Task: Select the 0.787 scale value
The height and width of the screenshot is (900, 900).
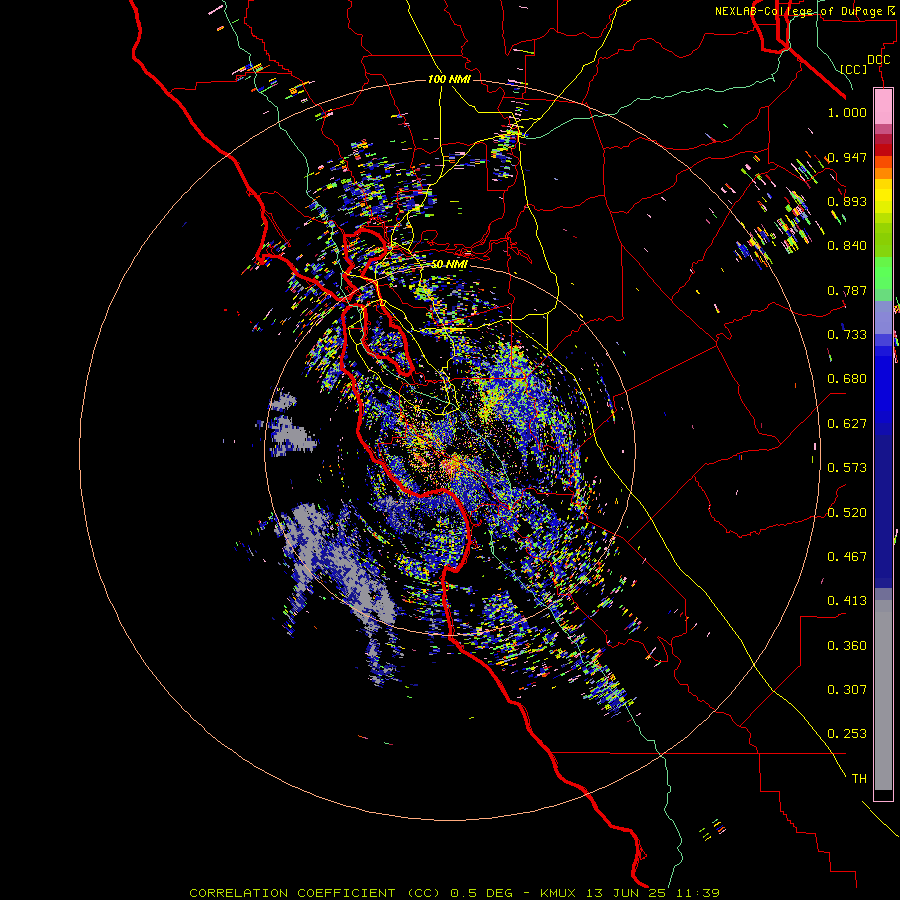Action: pyautogui.click(x=847, y=290)
